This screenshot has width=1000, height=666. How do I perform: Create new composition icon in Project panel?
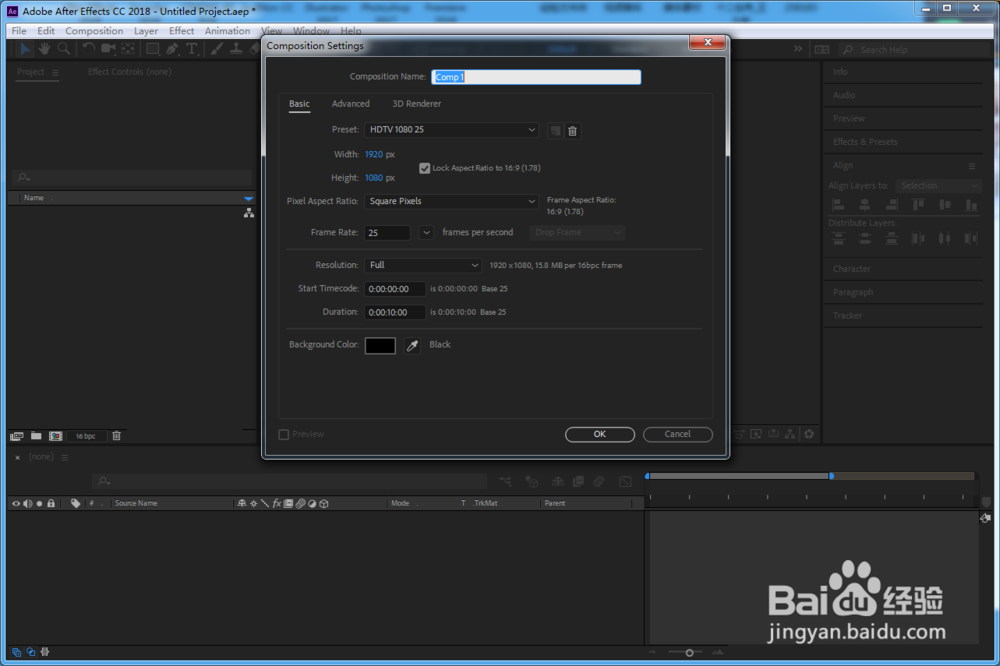pos(56,436)
